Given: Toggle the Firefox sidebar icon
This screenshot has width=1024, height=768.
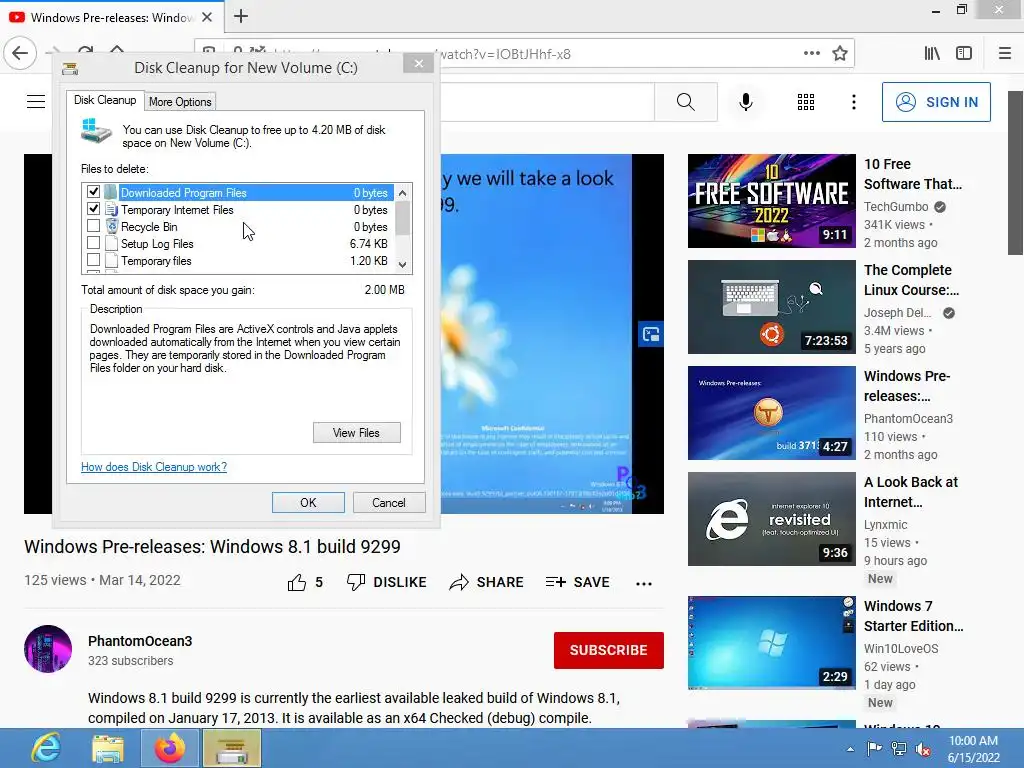Looking at the screenshot, I should coord(964,54).
